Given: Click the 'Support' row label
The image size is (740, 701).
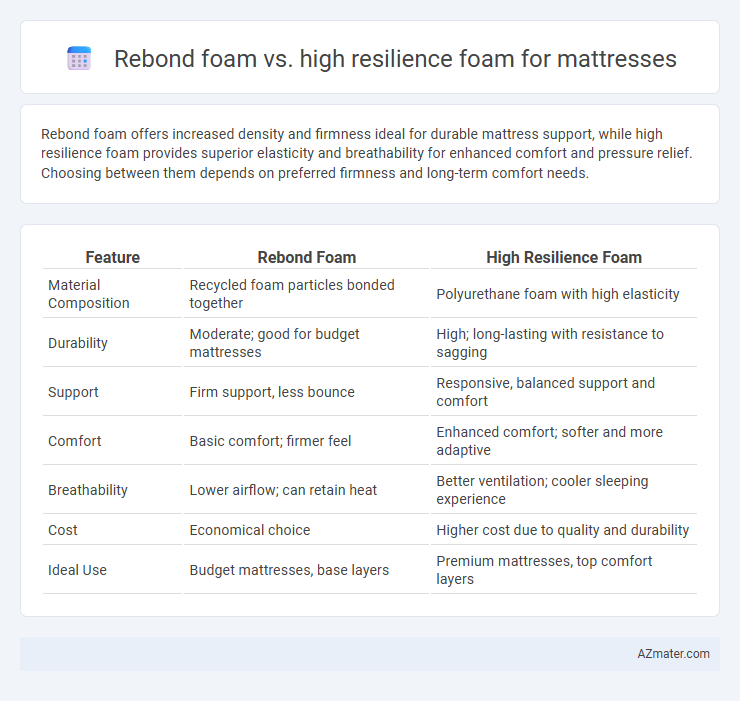Looking at the screenshot, I should coord(73,392).
